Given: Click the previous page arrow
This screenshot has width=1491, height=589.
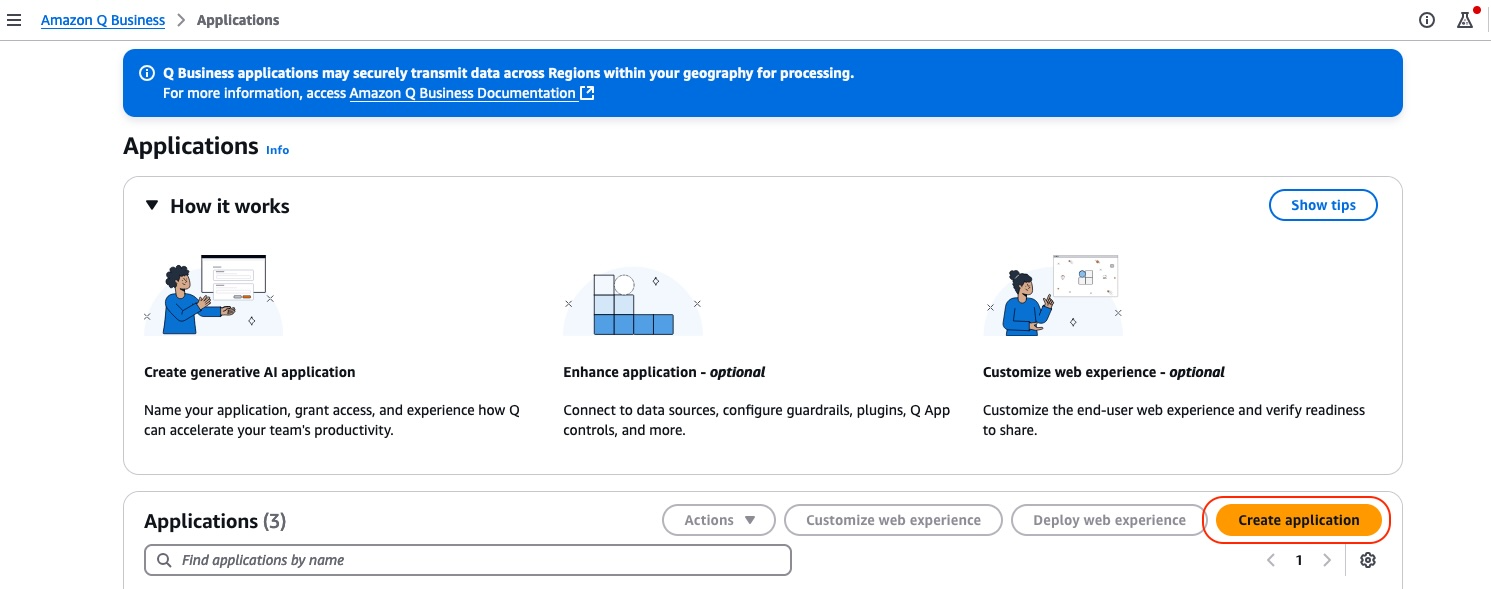Looking at the screenshot, I should (x=1271, y=560).
